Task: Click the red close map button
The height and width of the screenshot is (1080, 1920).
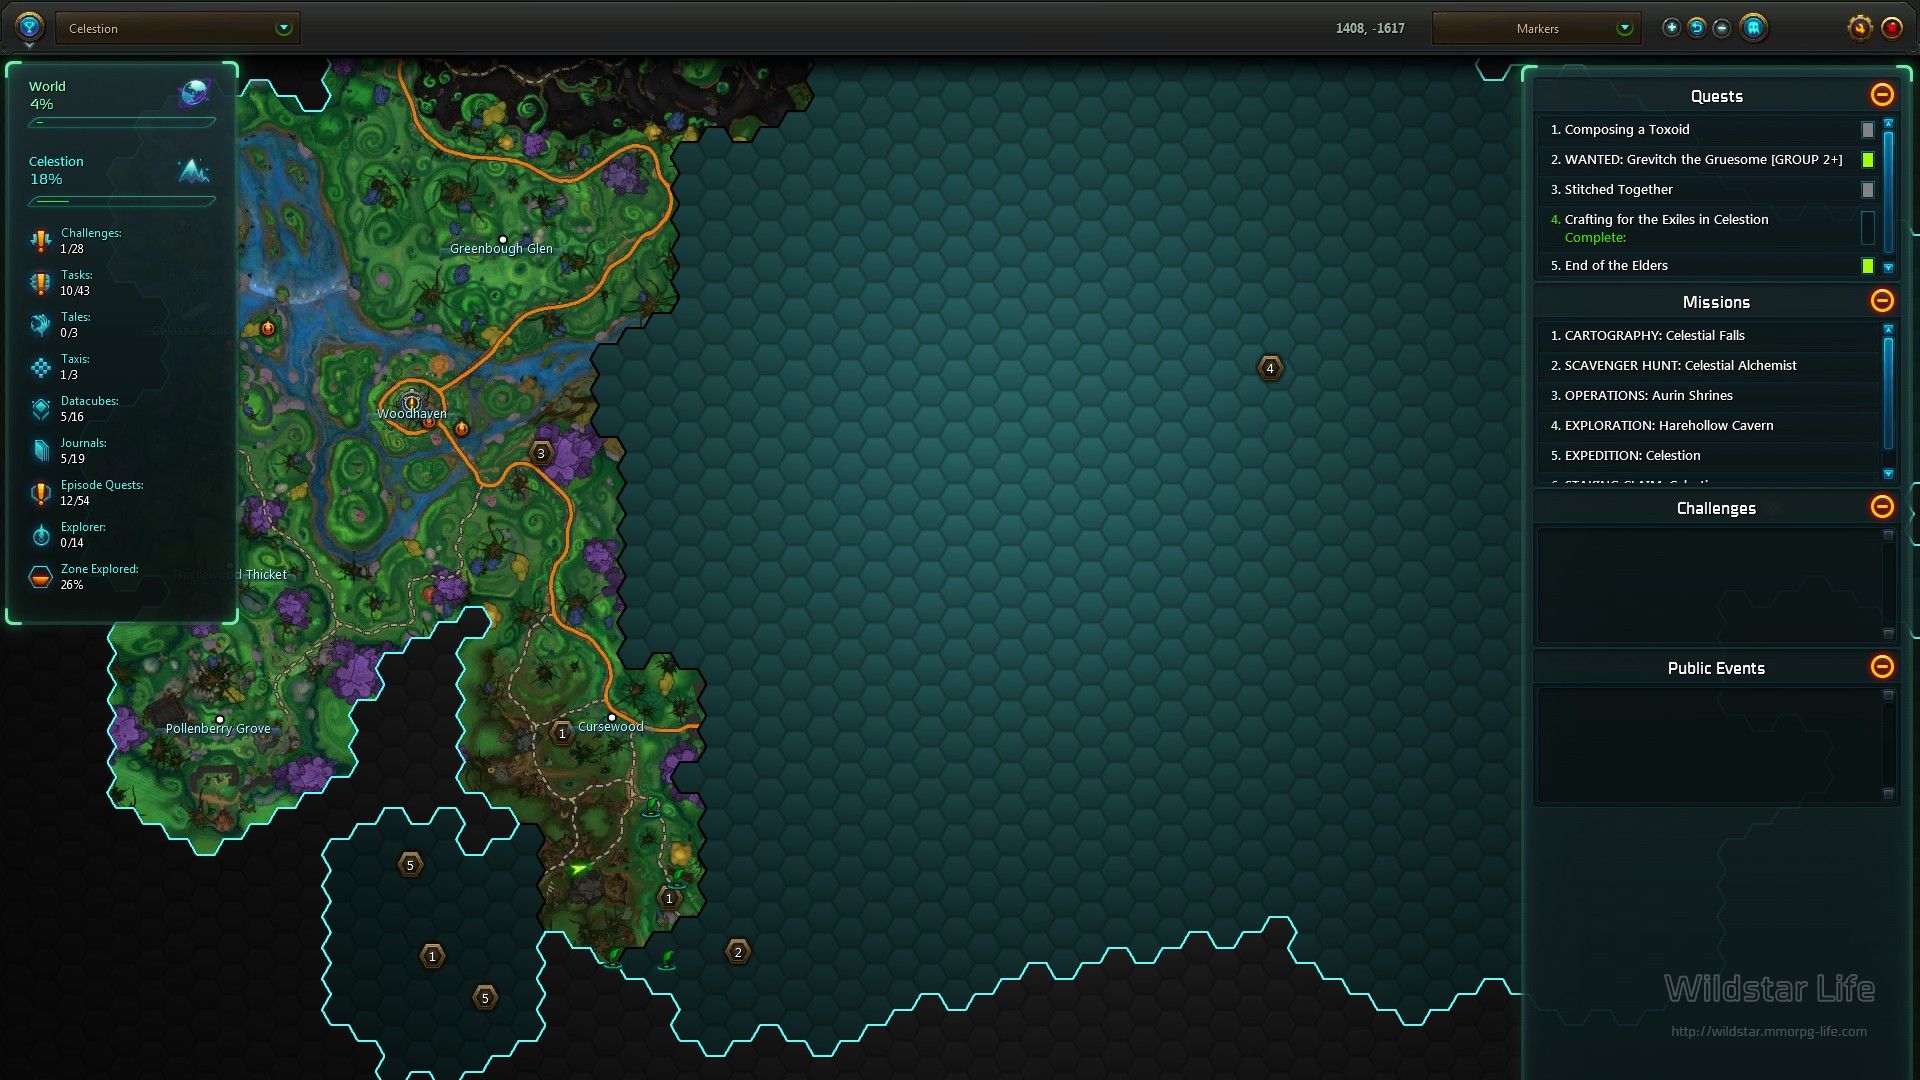Action: 1892,28
